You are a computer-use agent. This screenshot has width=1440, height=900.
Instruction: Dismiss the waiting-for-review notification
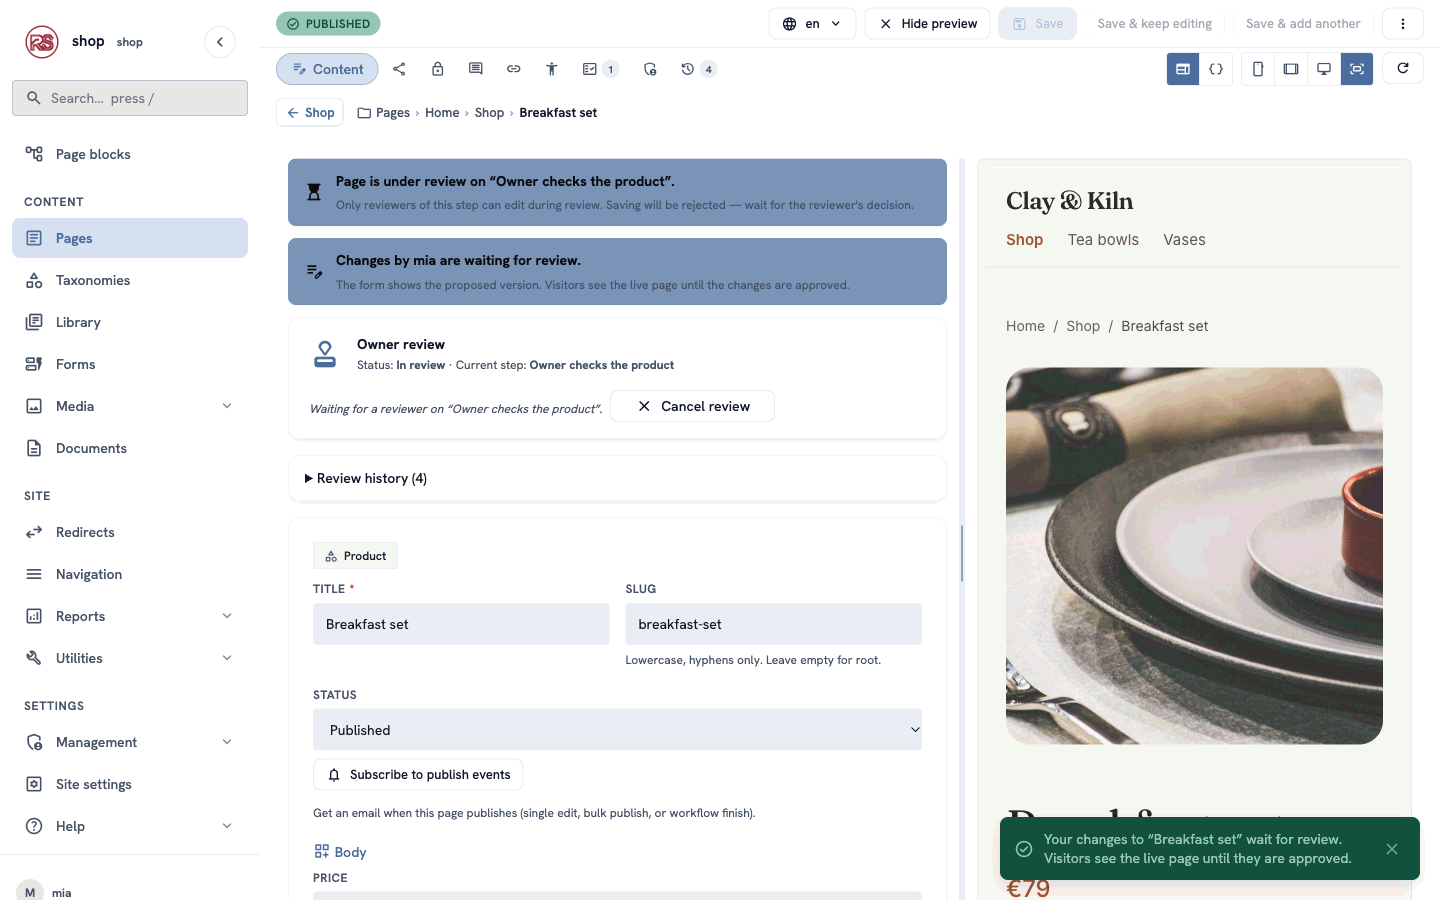tap(1392, 849)
